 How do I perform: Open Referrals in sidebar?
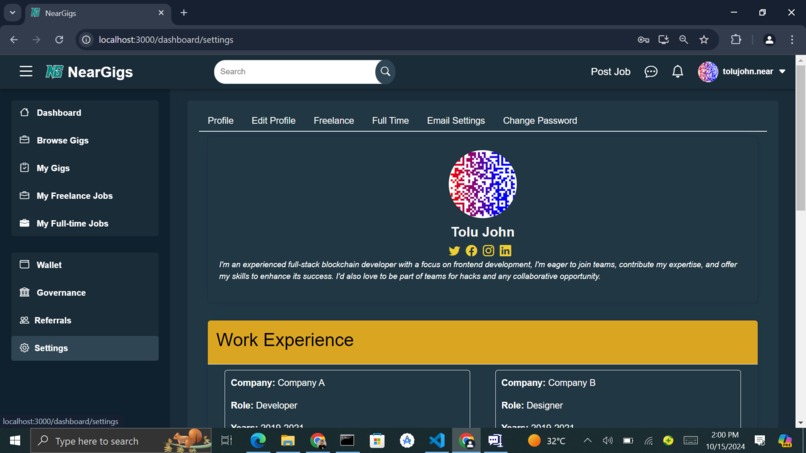85,320
